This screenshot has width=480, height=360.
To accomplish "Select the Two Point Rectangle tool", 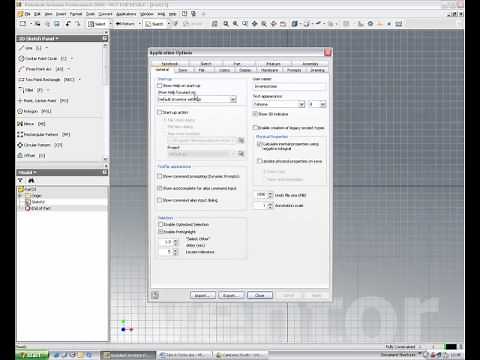I will pyautogui.click(x=46, y=80).
